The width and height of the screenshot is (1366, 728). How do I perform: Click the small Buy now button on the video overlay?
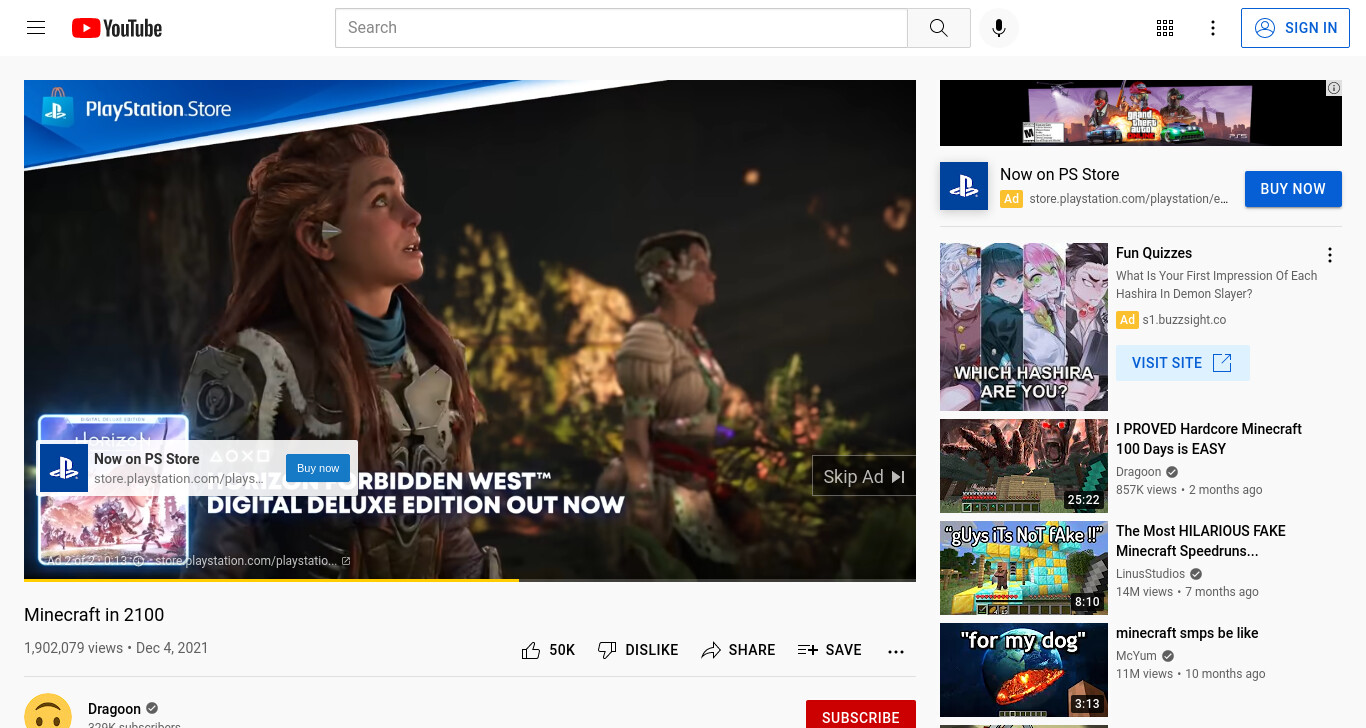pos(318,468)
